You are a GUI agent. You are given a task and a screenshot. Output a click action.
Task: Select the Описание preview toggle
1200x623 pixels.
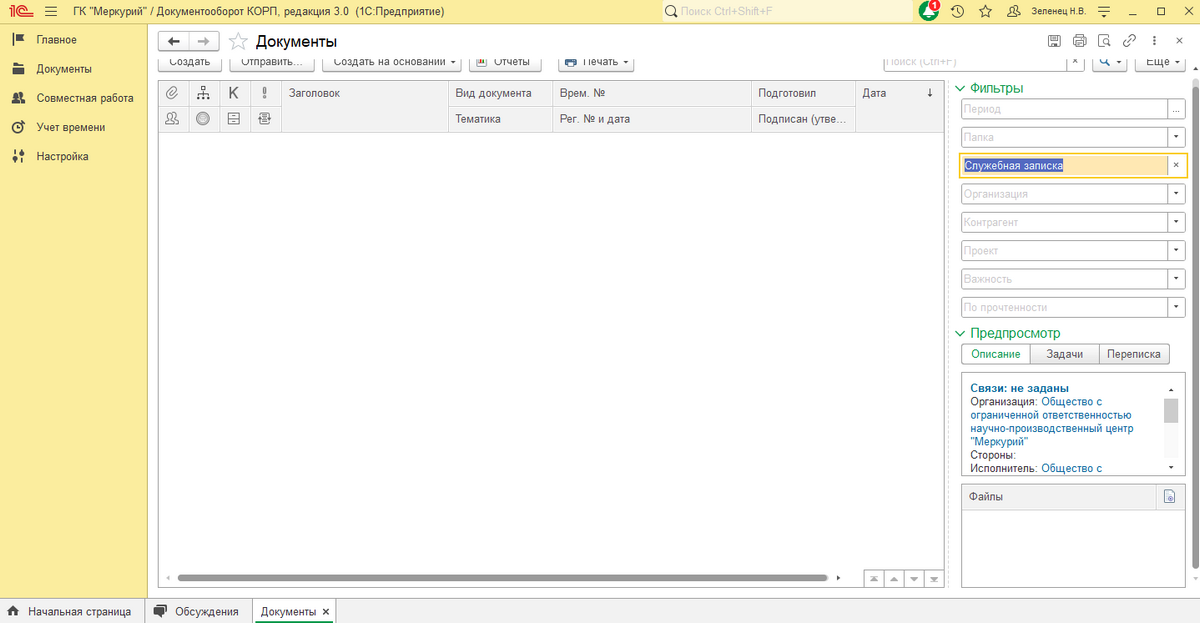(995, 354)
